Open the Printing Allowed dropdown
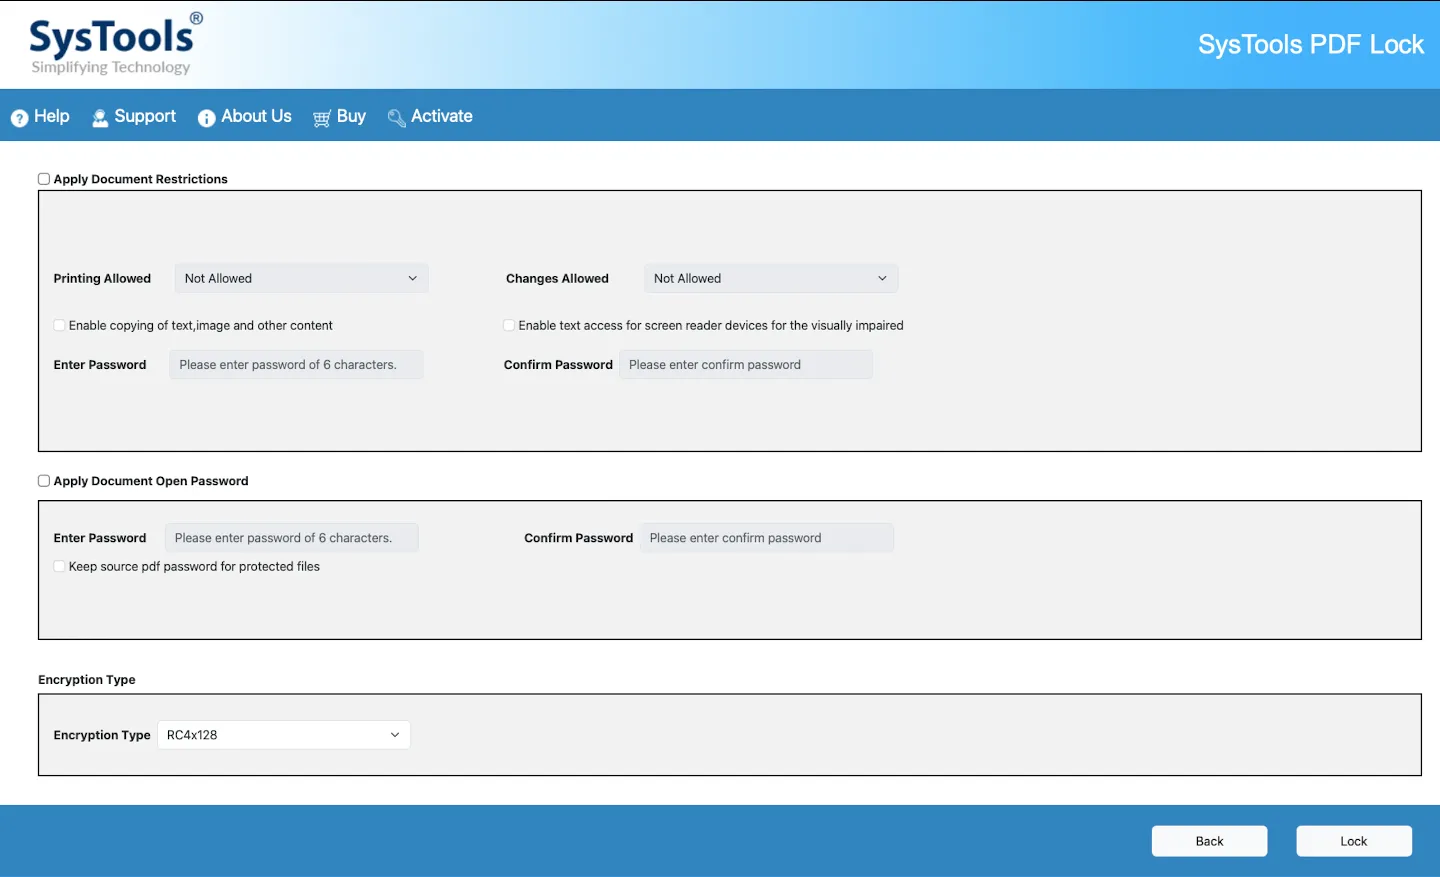The image size is (1440, 877). tap(301, 278)
